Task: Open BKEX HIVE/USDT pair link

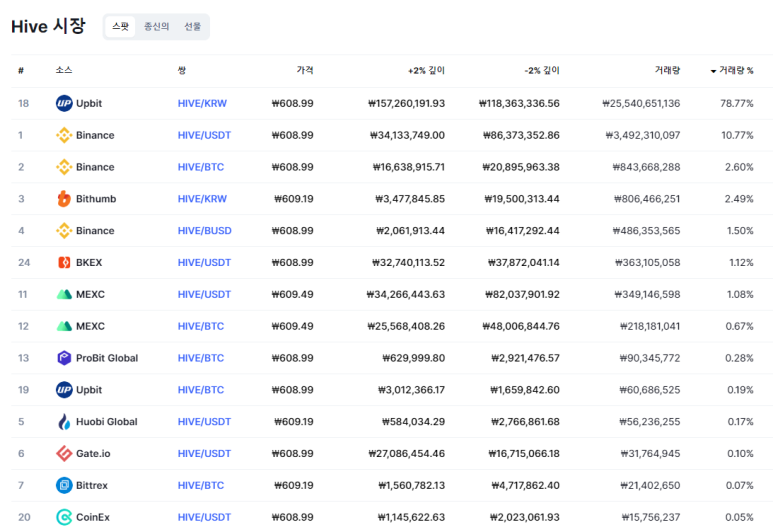Action: coord(204,262)
